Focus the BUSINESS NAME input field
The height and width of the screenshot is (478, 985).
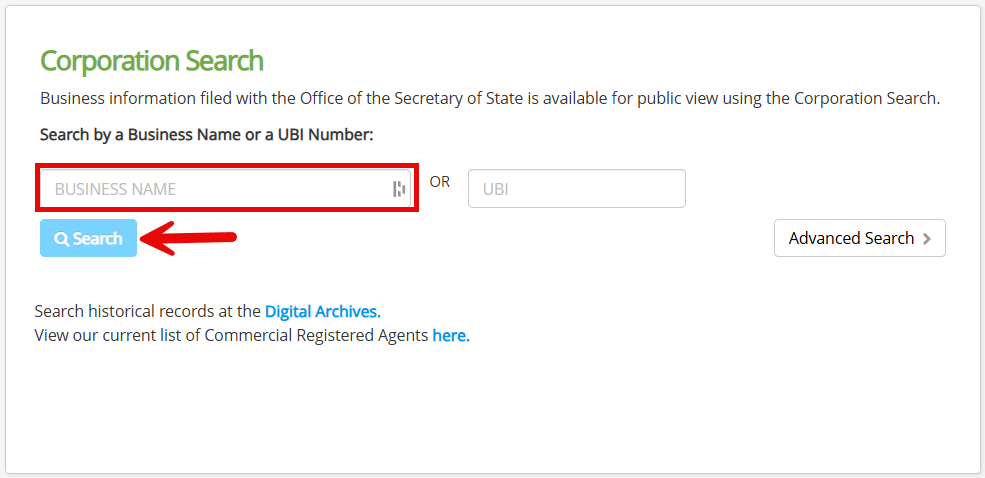tap(226, 188)
